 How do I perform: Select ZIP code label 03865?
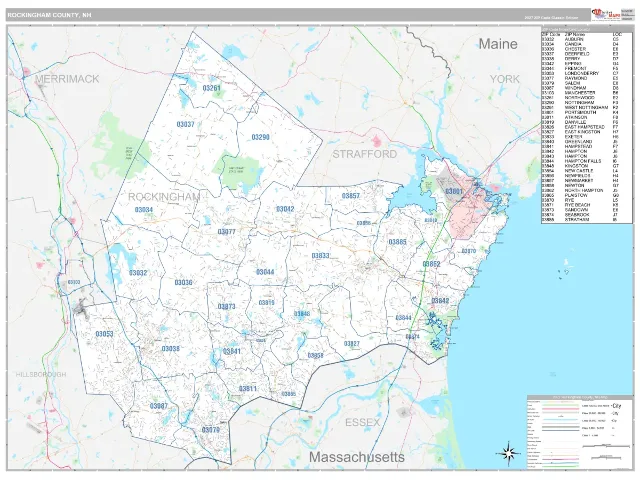(289, 394)
